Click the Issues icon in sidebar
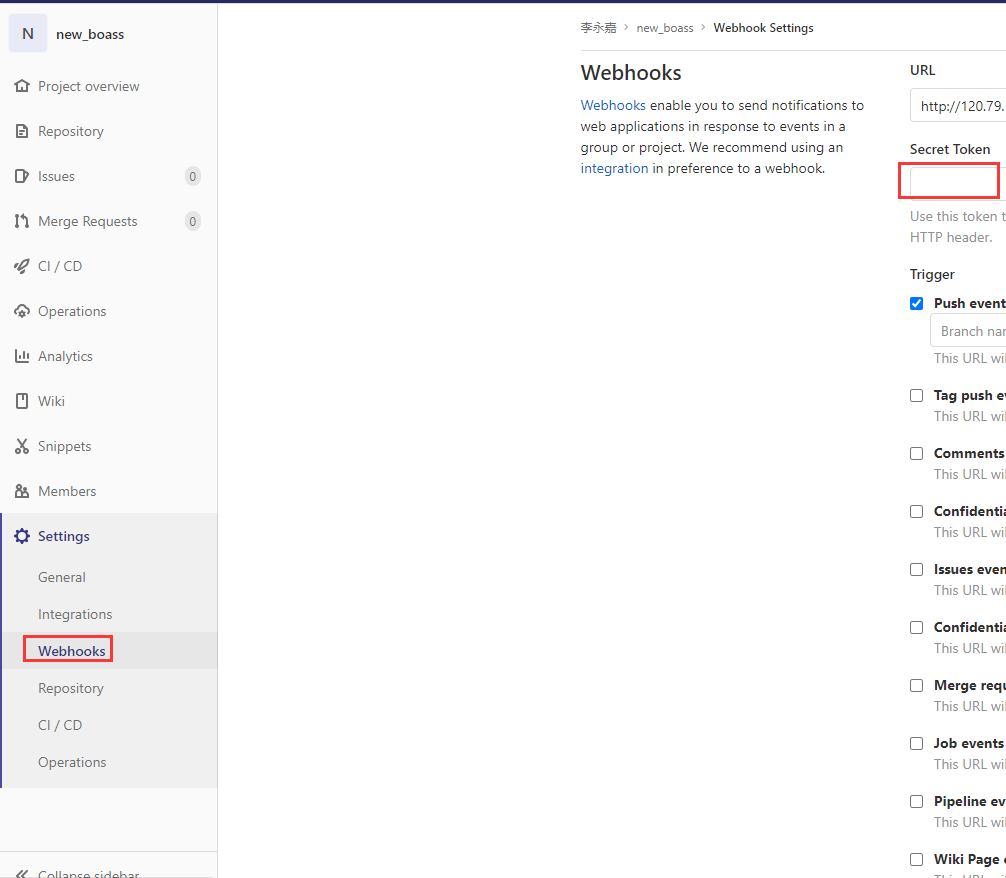 pos(22,176)
